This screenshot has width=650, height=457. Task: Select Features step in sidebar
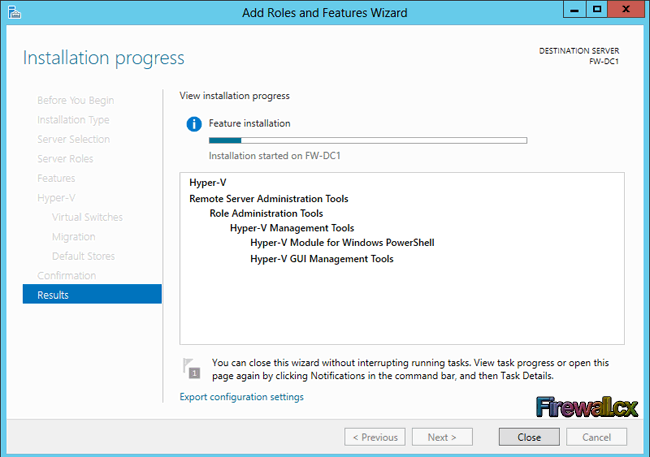pyautogui.click(x=56, y=178)
